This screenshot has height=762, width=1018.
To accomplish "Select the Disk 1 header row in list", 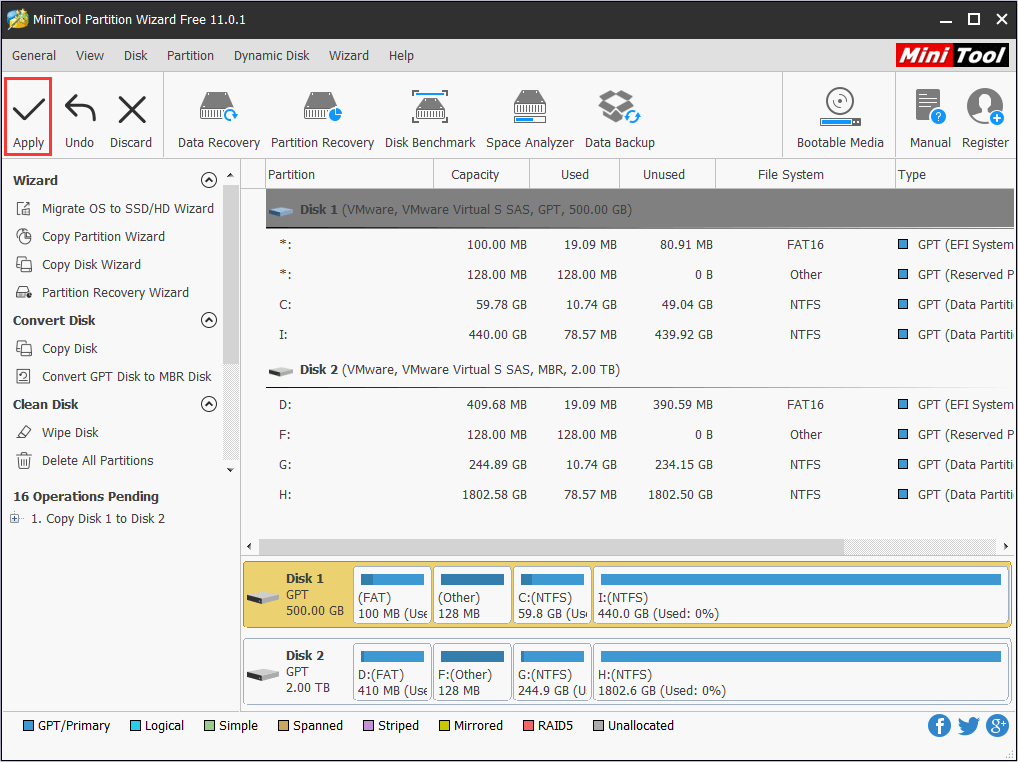I will point(639,210).
